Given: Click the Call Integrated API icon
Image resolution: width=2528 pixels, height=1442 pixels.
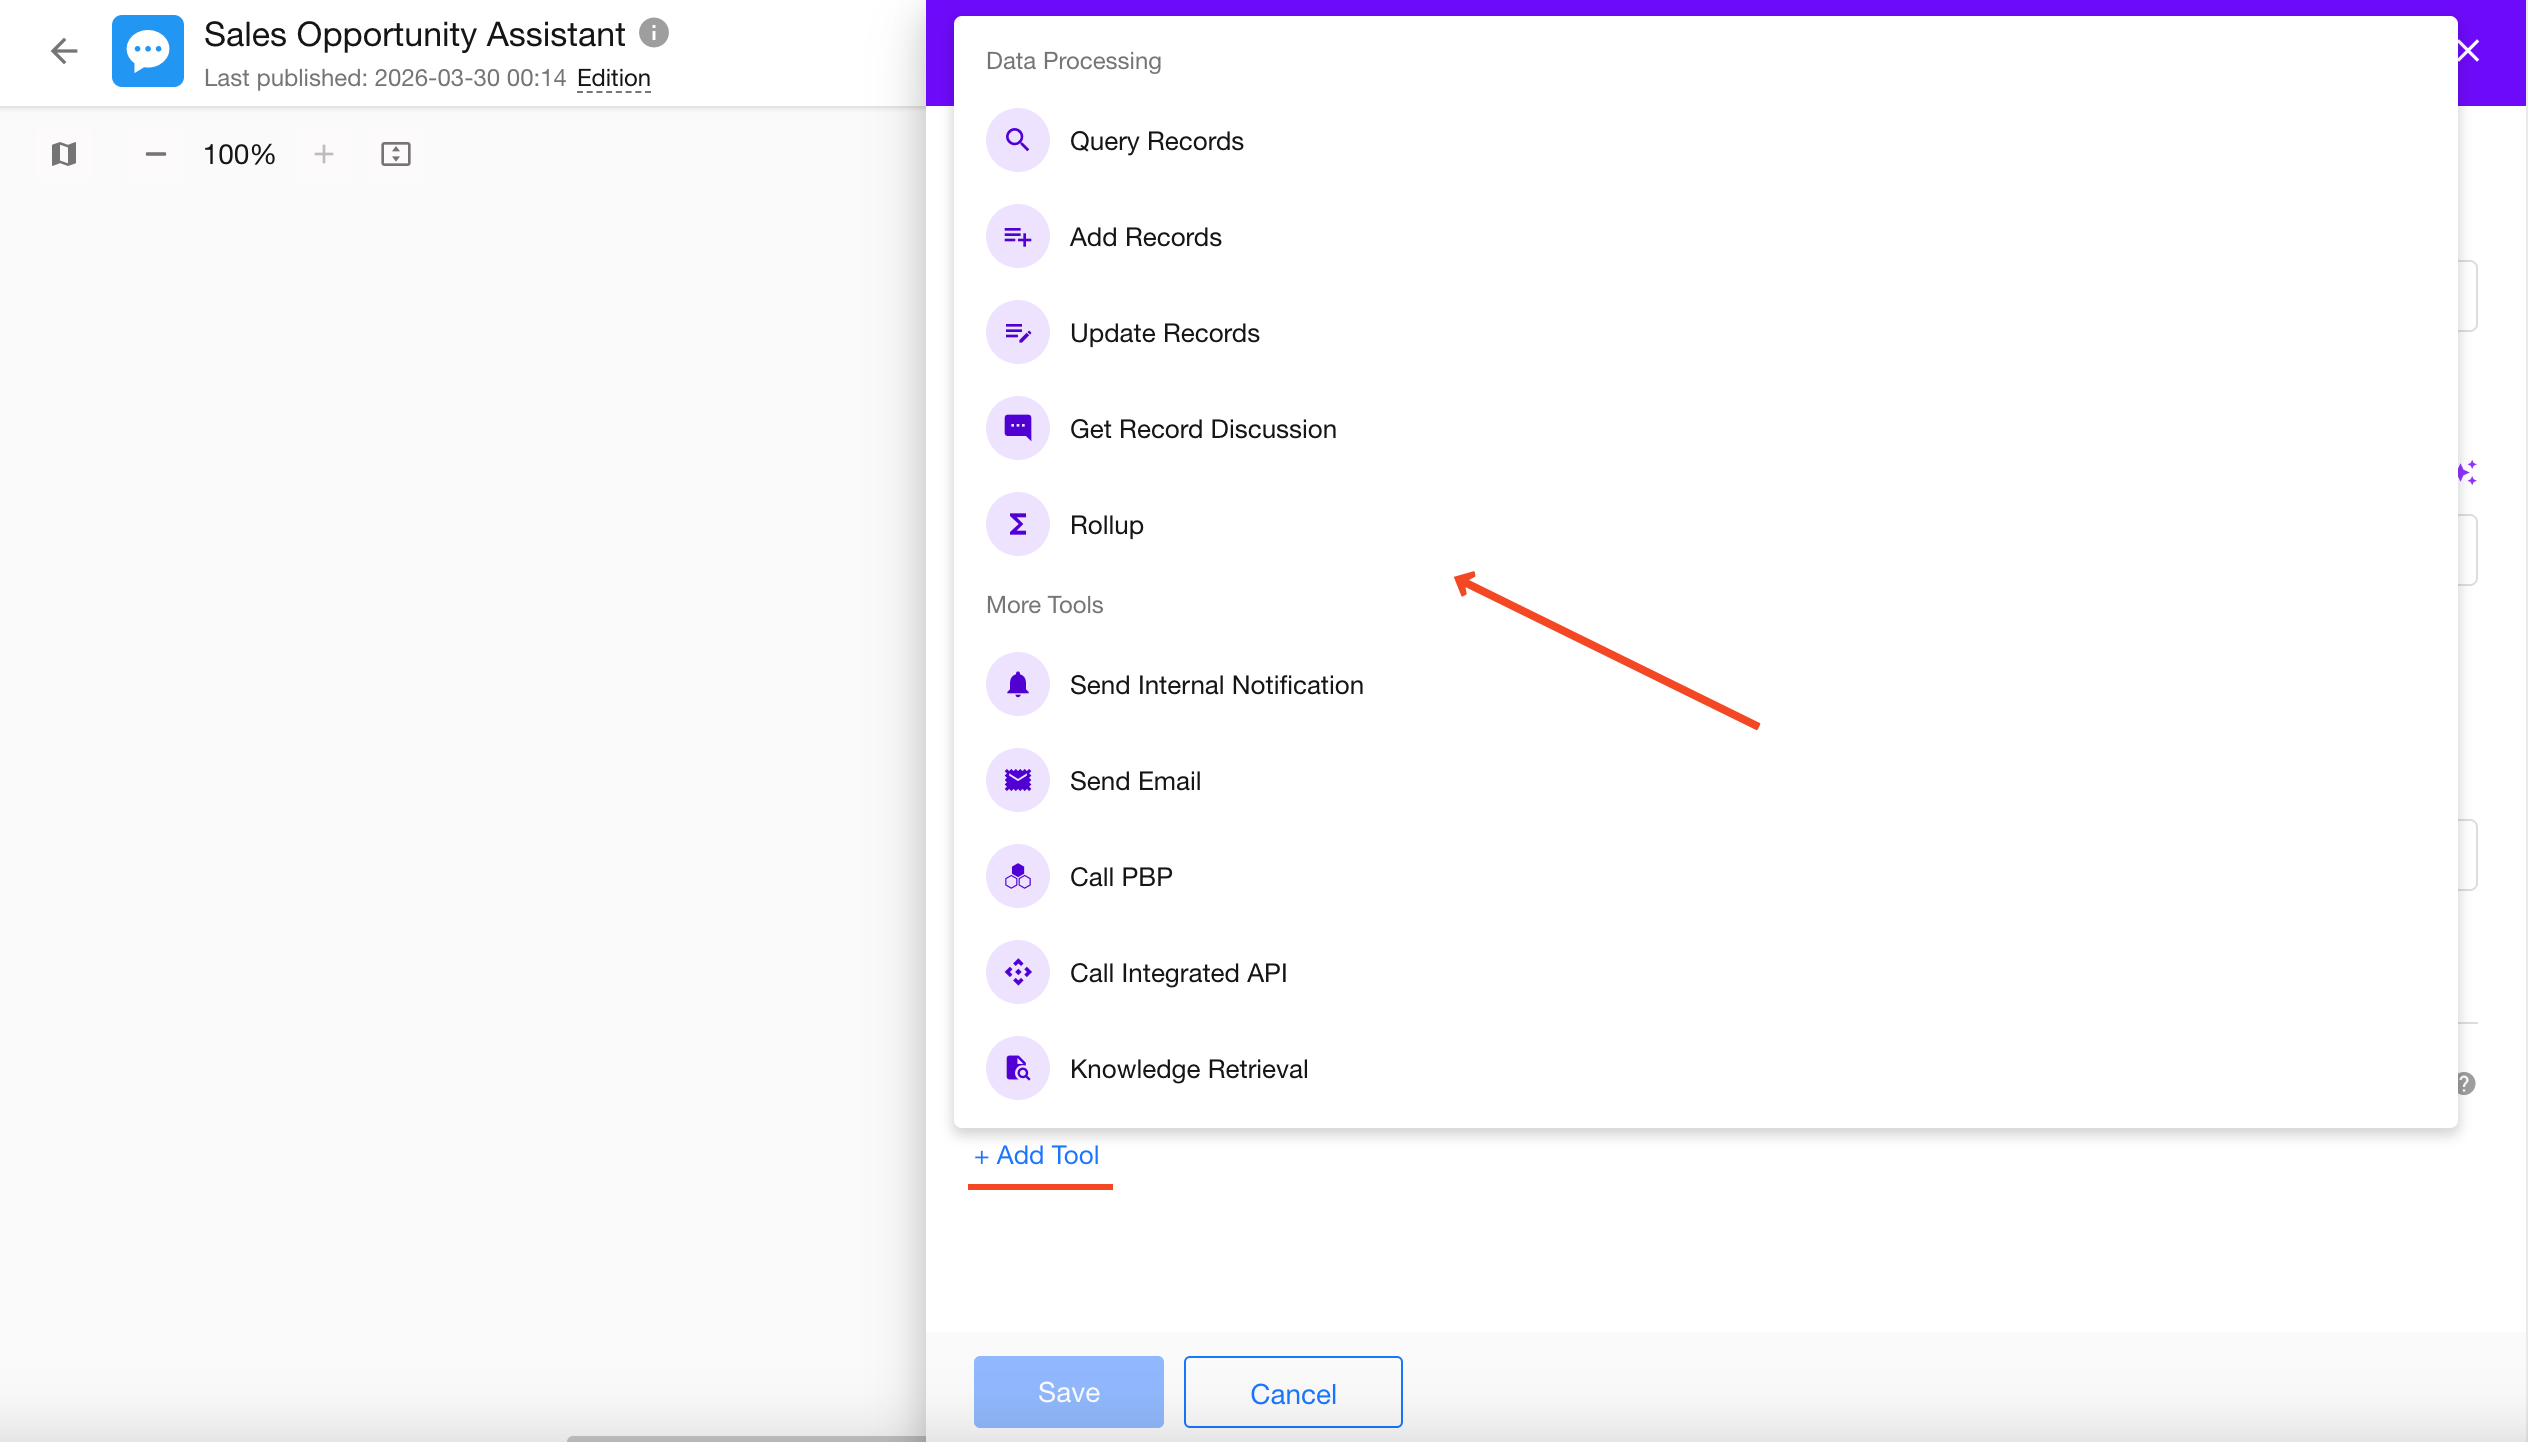Looking at the screenshot, I should [x=1017, y=972].
